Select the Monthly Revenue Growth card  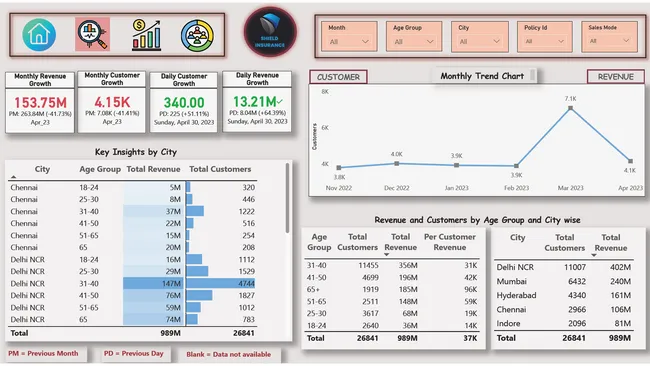pos(40,102)
